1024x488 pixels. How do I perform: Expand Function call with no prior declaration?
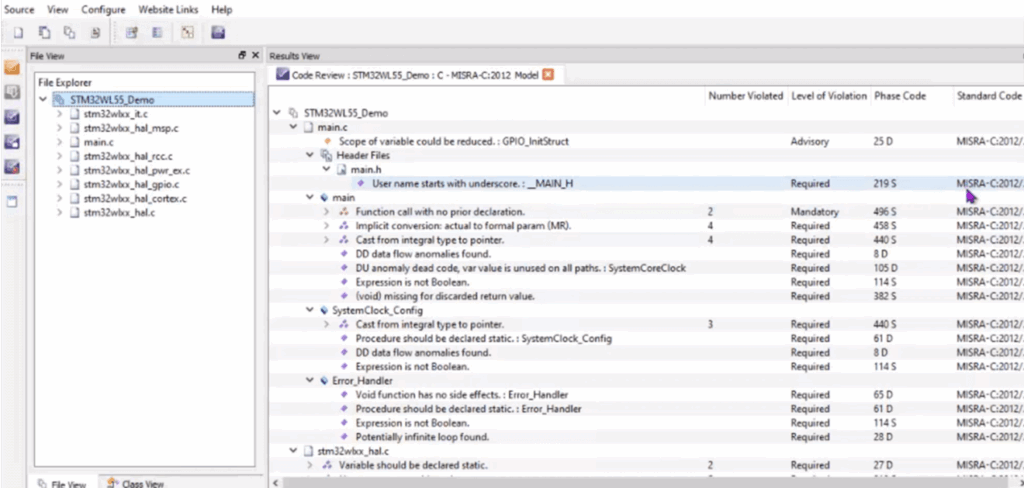click(x=327, y=212)
